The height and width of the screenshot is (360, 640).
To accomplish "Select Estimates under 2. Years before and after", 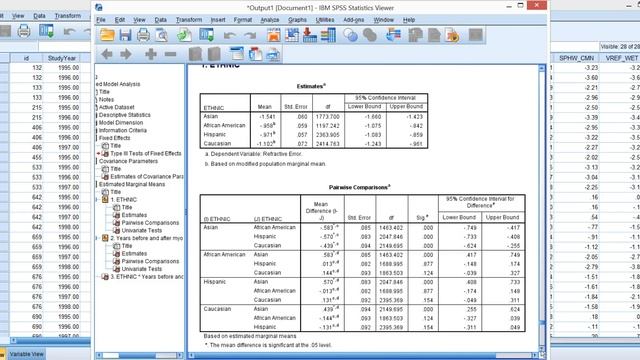I will pos(134,253).
